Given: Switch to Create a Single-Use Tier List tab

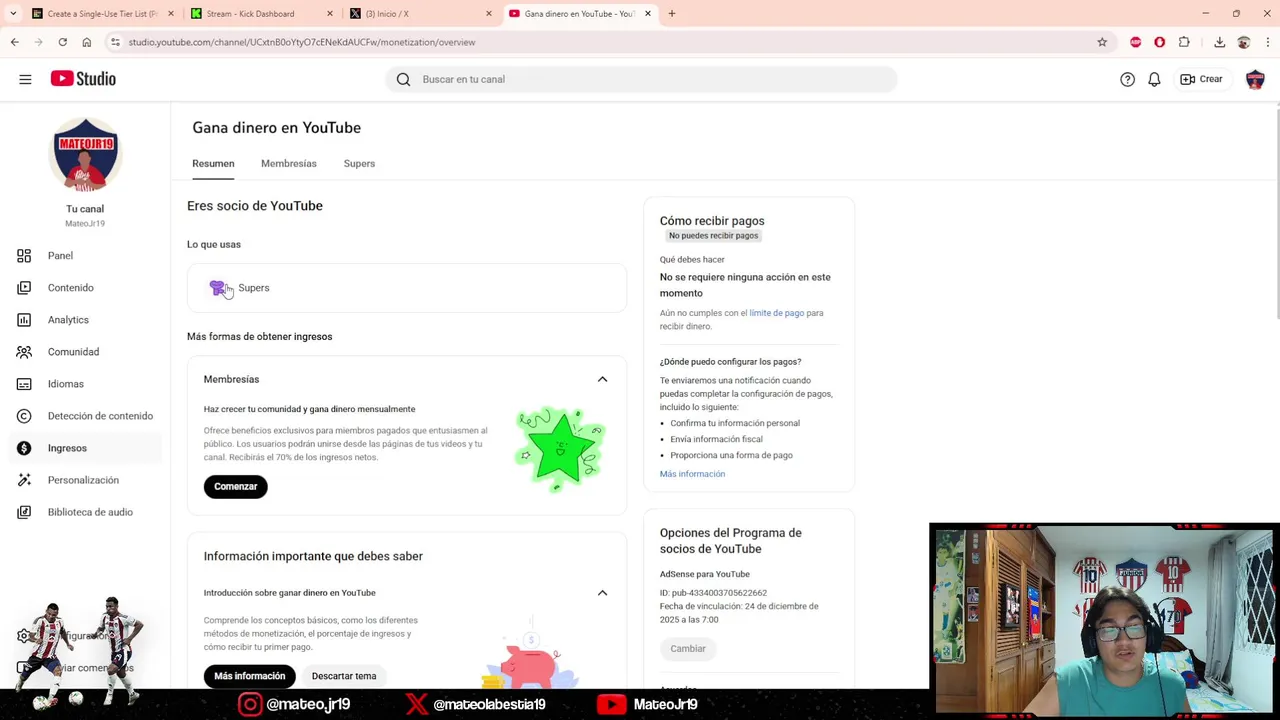Looking at the screenshot, I should [102, 14].
